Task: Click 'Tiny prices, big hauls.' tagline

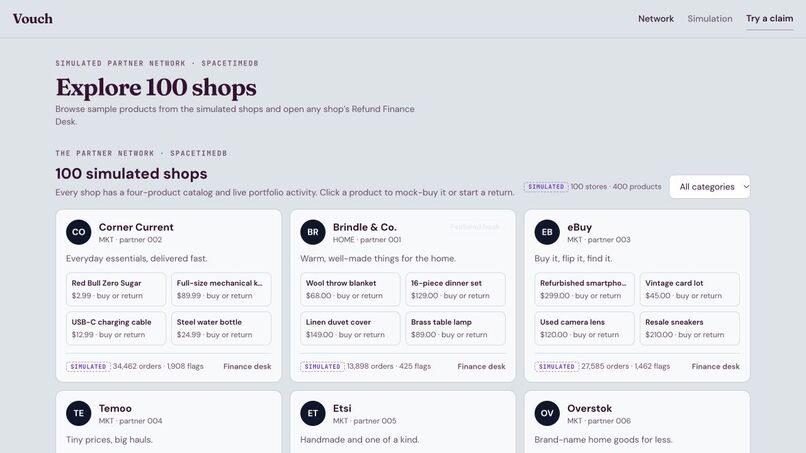Action: point(109,440)
